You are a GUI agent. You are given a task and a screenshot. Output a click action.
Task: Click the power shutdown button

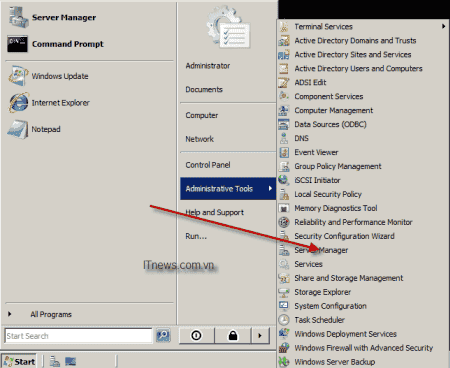[x=197, y=335]
